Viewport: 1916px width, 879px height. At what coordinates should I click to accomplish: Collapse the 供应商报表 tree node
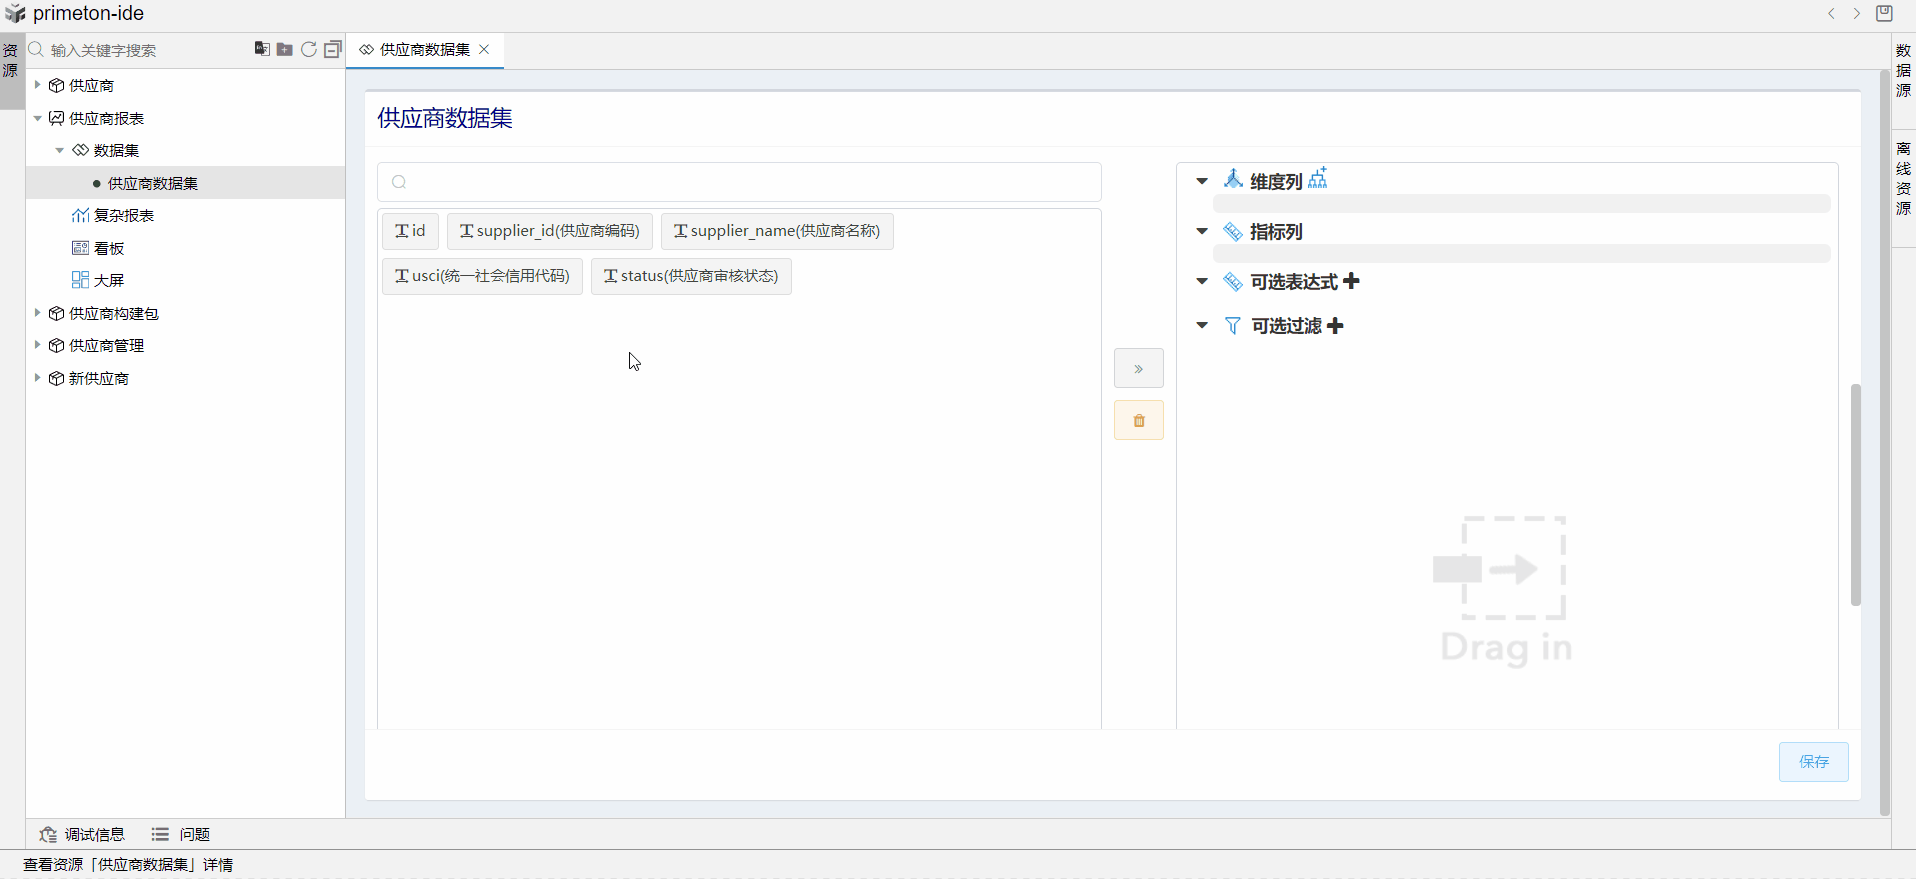[38, 118]
